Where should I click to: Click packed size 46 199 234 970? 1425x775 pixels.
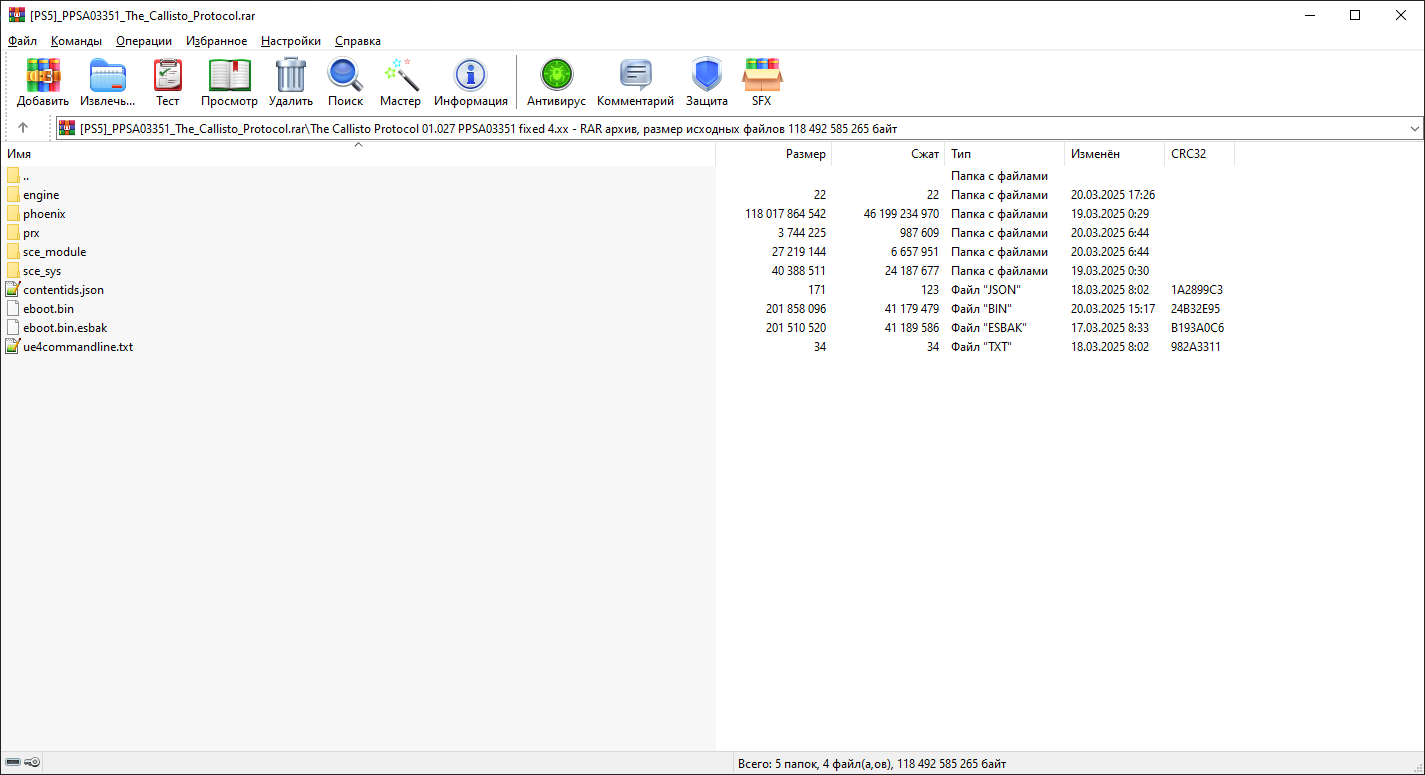click(901, 214)
